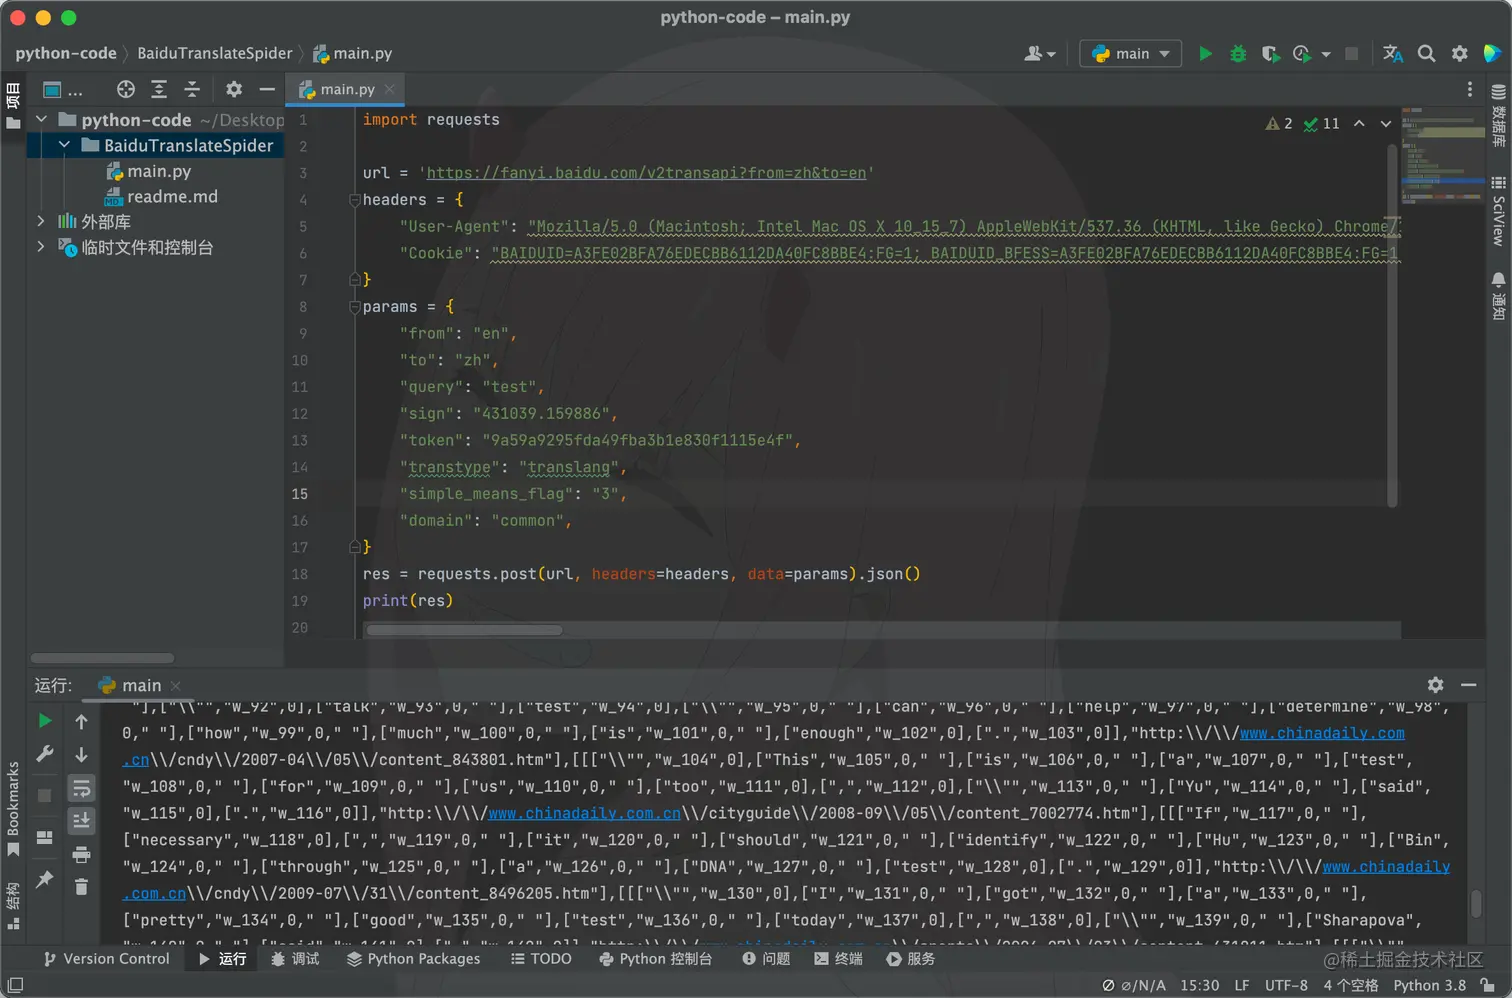Open profiler run icon in toolbar
1512x998 pixels.
[x=1302, y=54]
